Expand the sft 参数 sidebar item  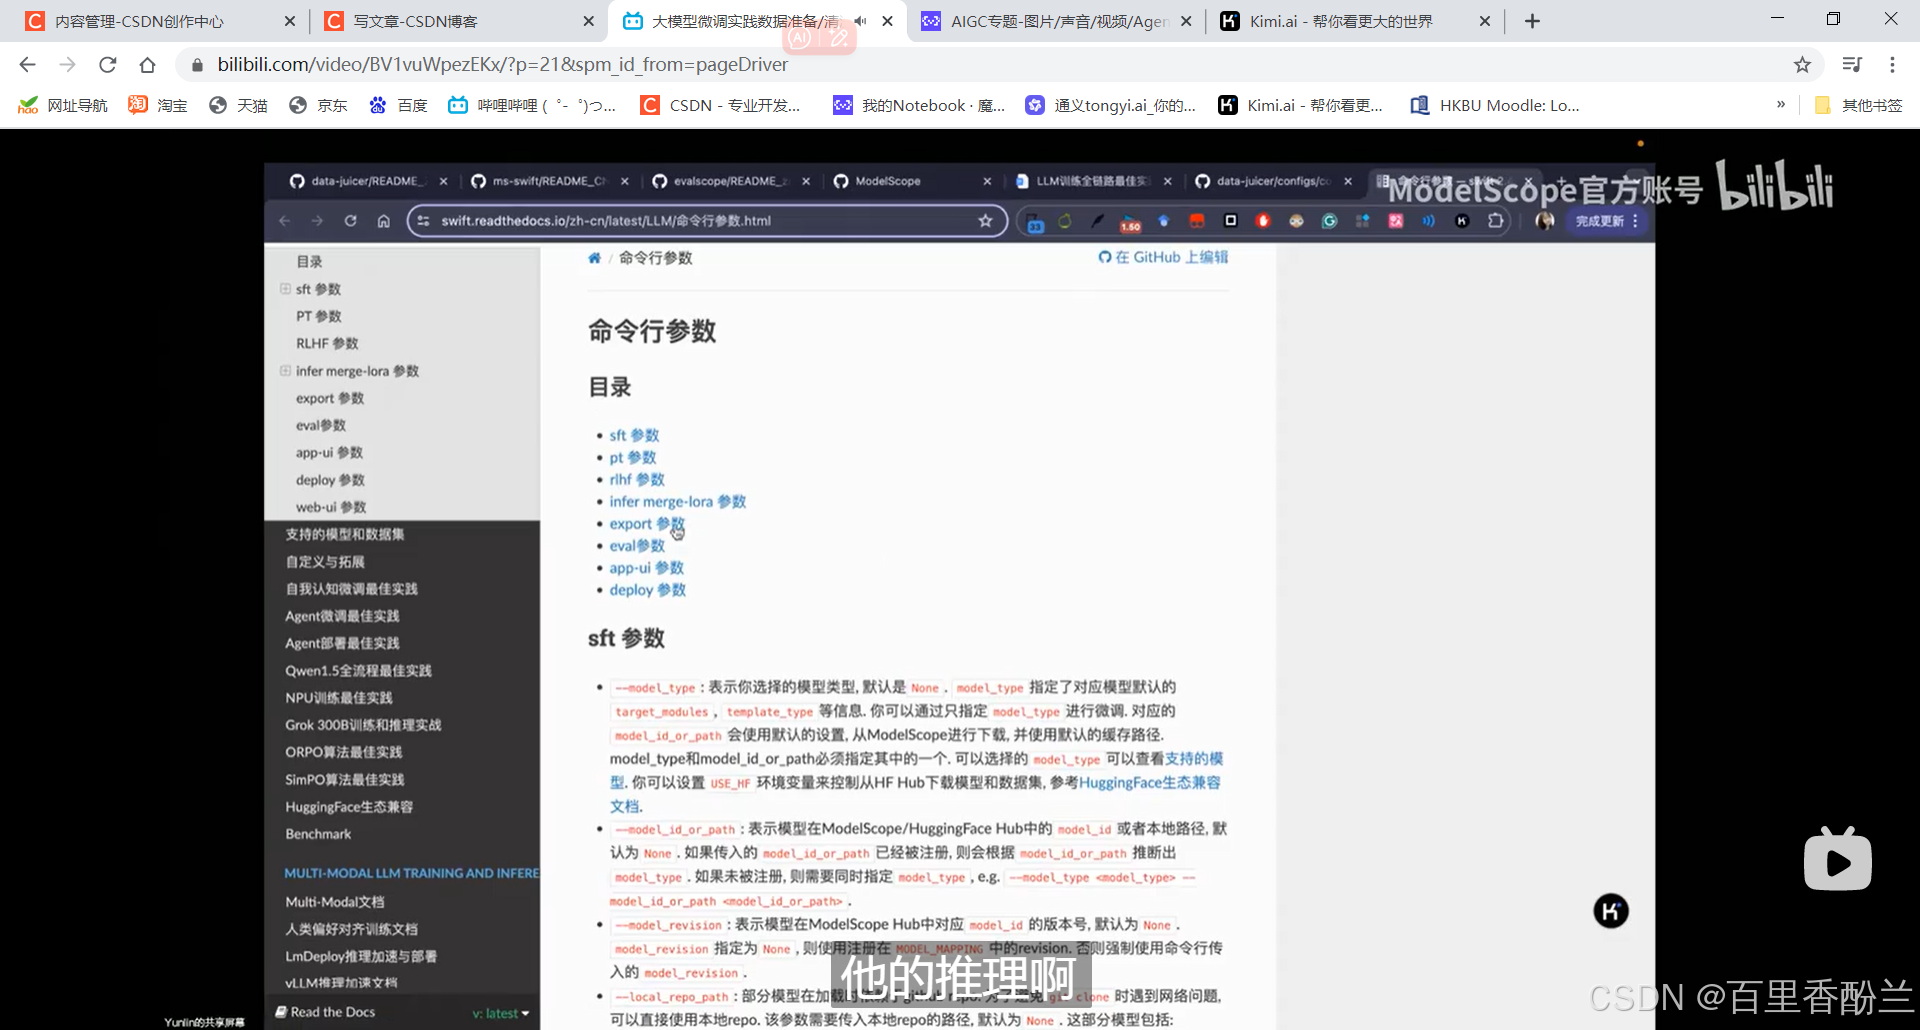coord(286,289)
